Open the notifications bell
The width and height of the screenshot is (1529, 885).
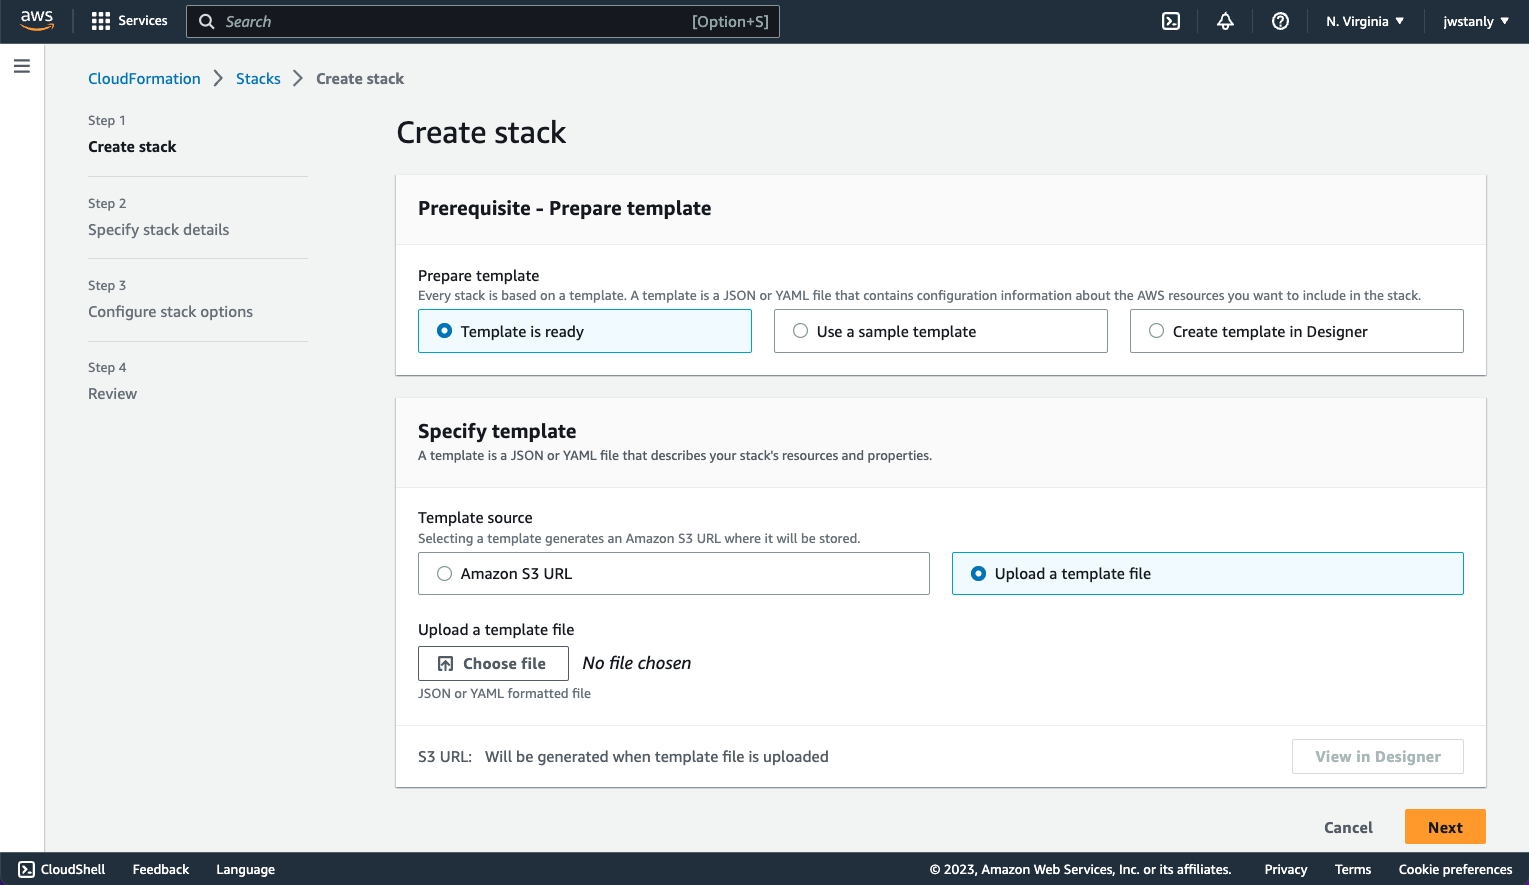tap(1225, 21)
